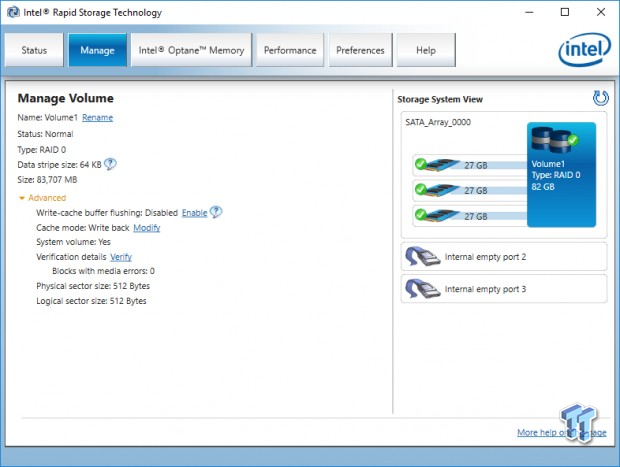Select Internal empty port 2
This screenshot has width=620, height=467.
504,257
